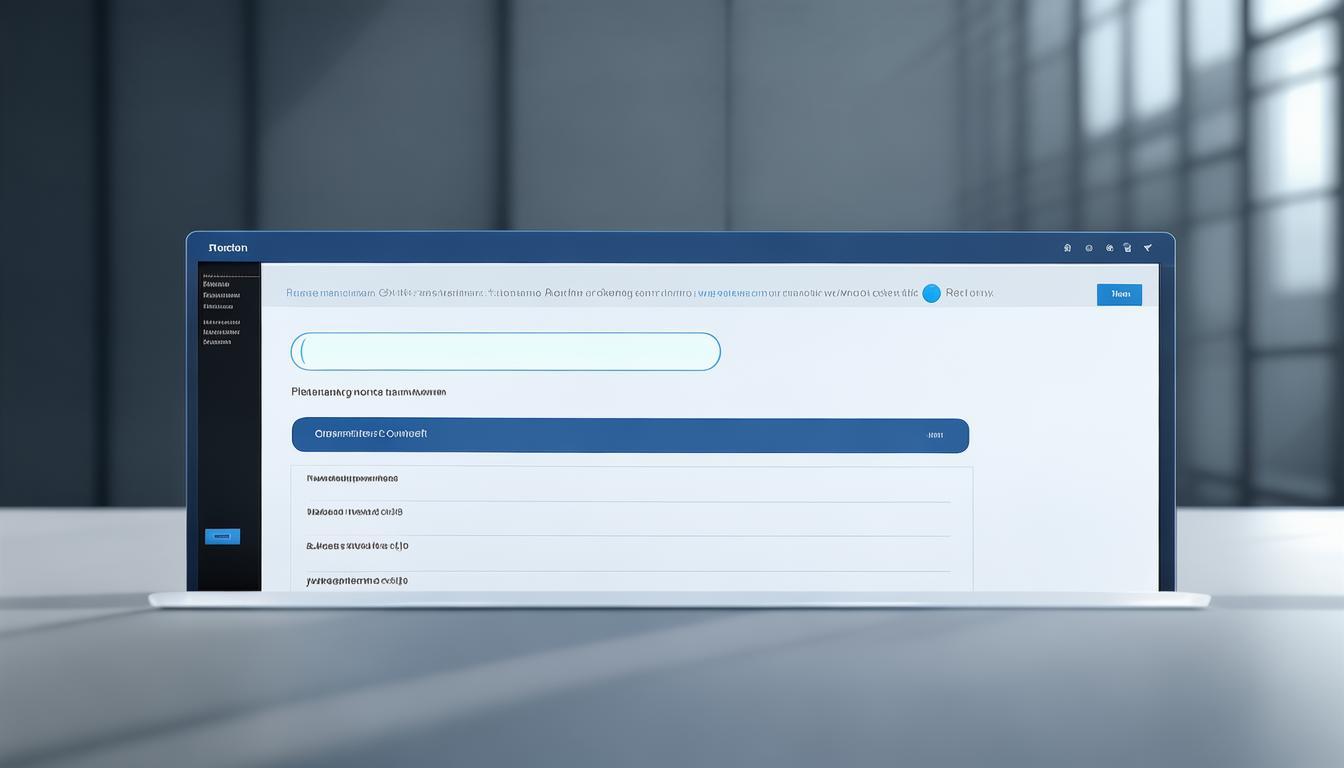1344x768 pixels.
Task: Select the last item in the left sidebar list
Action: pyautogui.click(x=217, y=342)
